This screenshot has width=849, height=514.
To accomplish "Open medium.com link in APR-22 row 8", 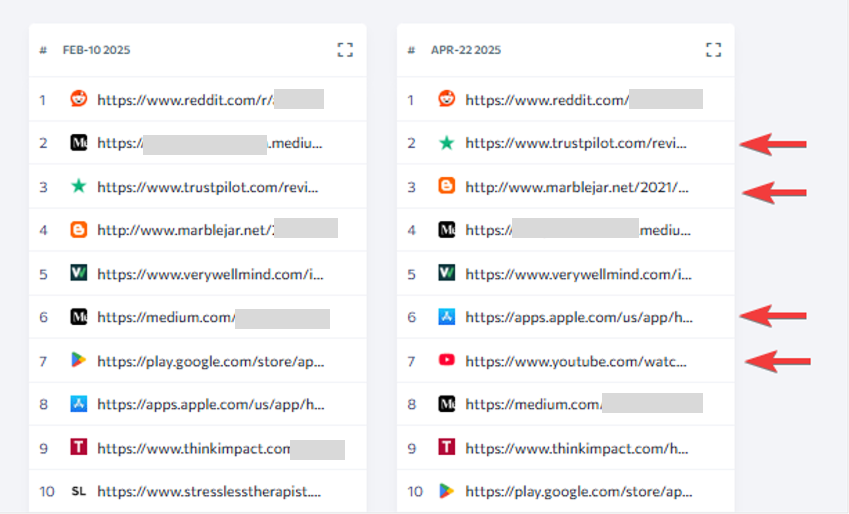I will [x=534, y=405].
